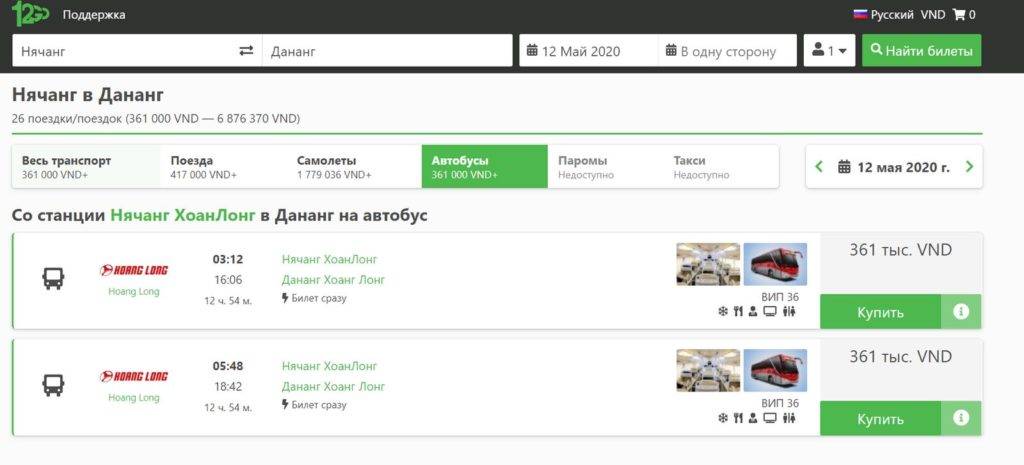Open passenger count dropdown

829,51
